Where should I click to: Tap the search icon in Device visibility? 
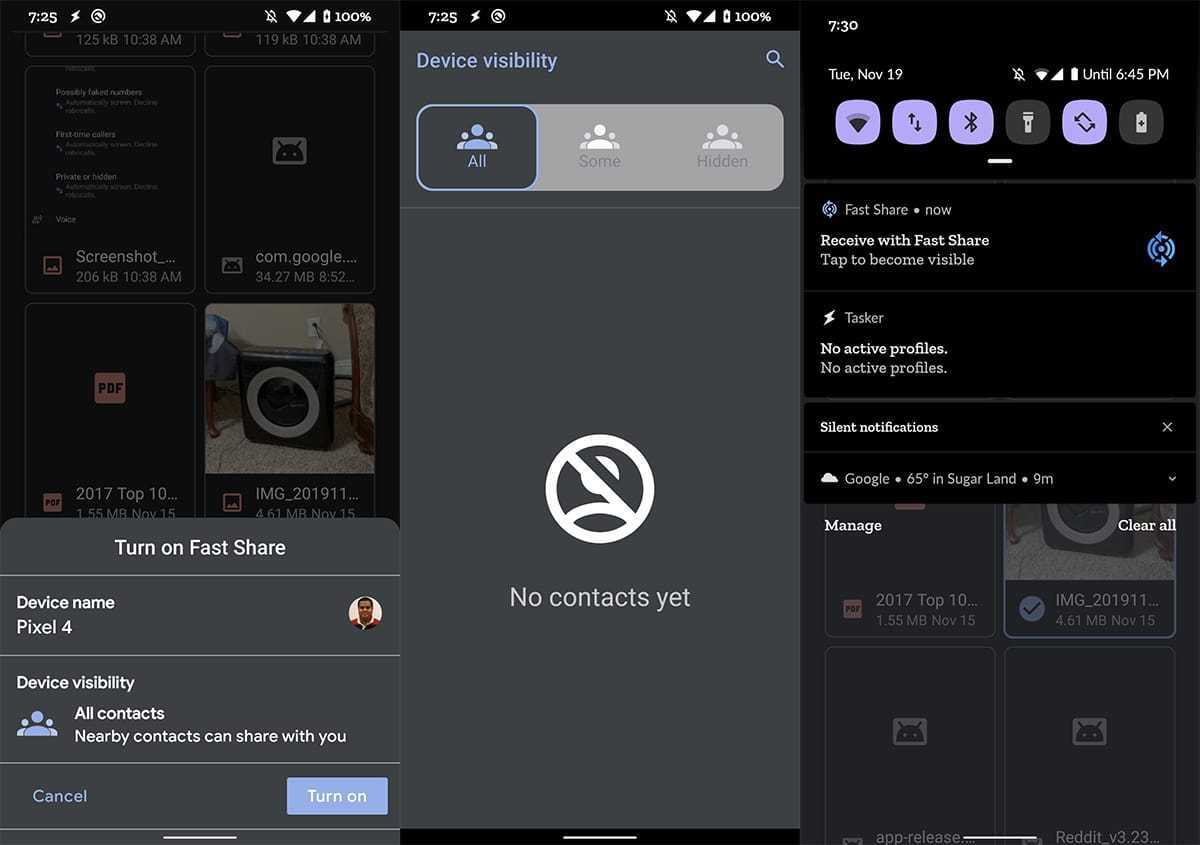(774, 60)
